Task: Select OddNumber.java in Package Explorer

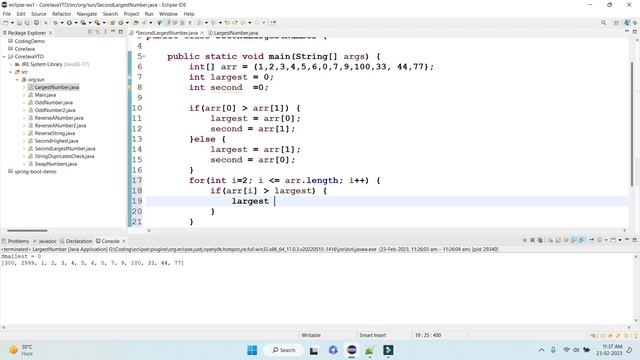Action: [x=50, y=103]
